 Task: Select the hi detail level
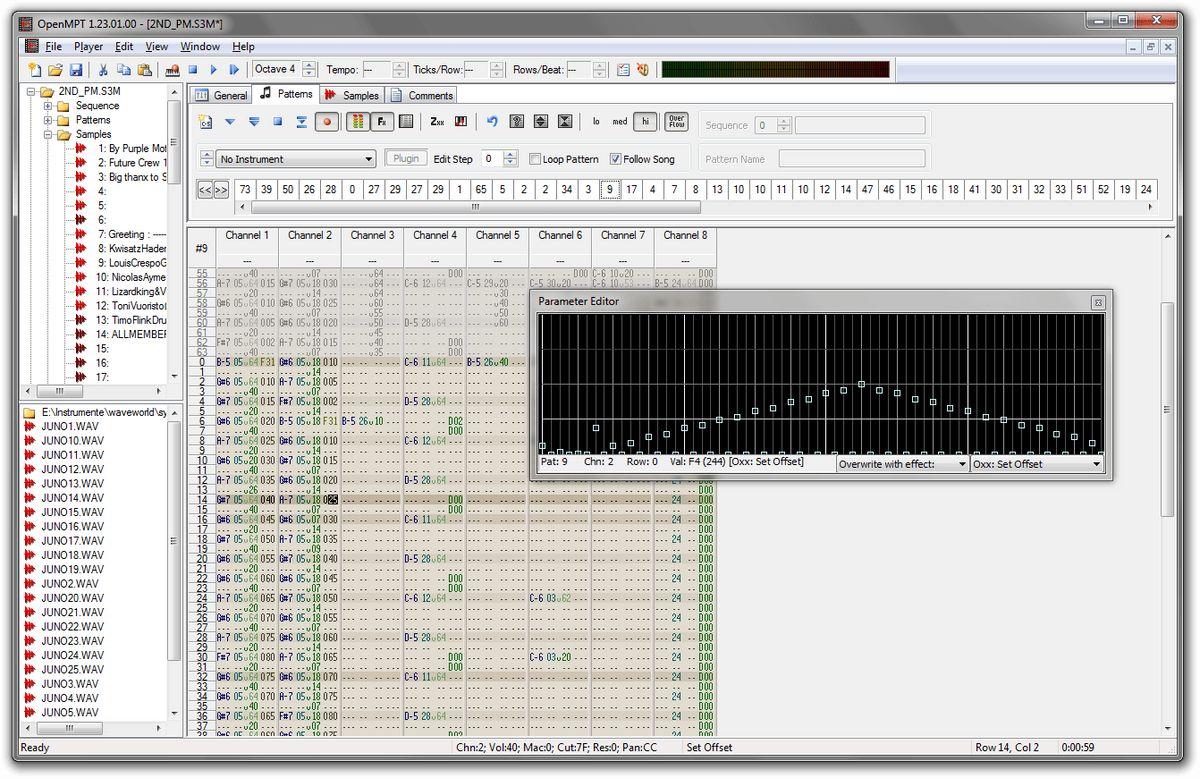point(645,122)
